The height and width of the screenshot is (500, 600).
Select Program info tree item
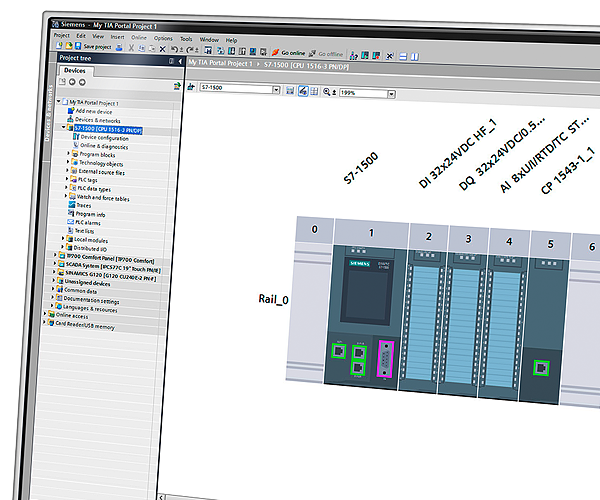point(90,214)
